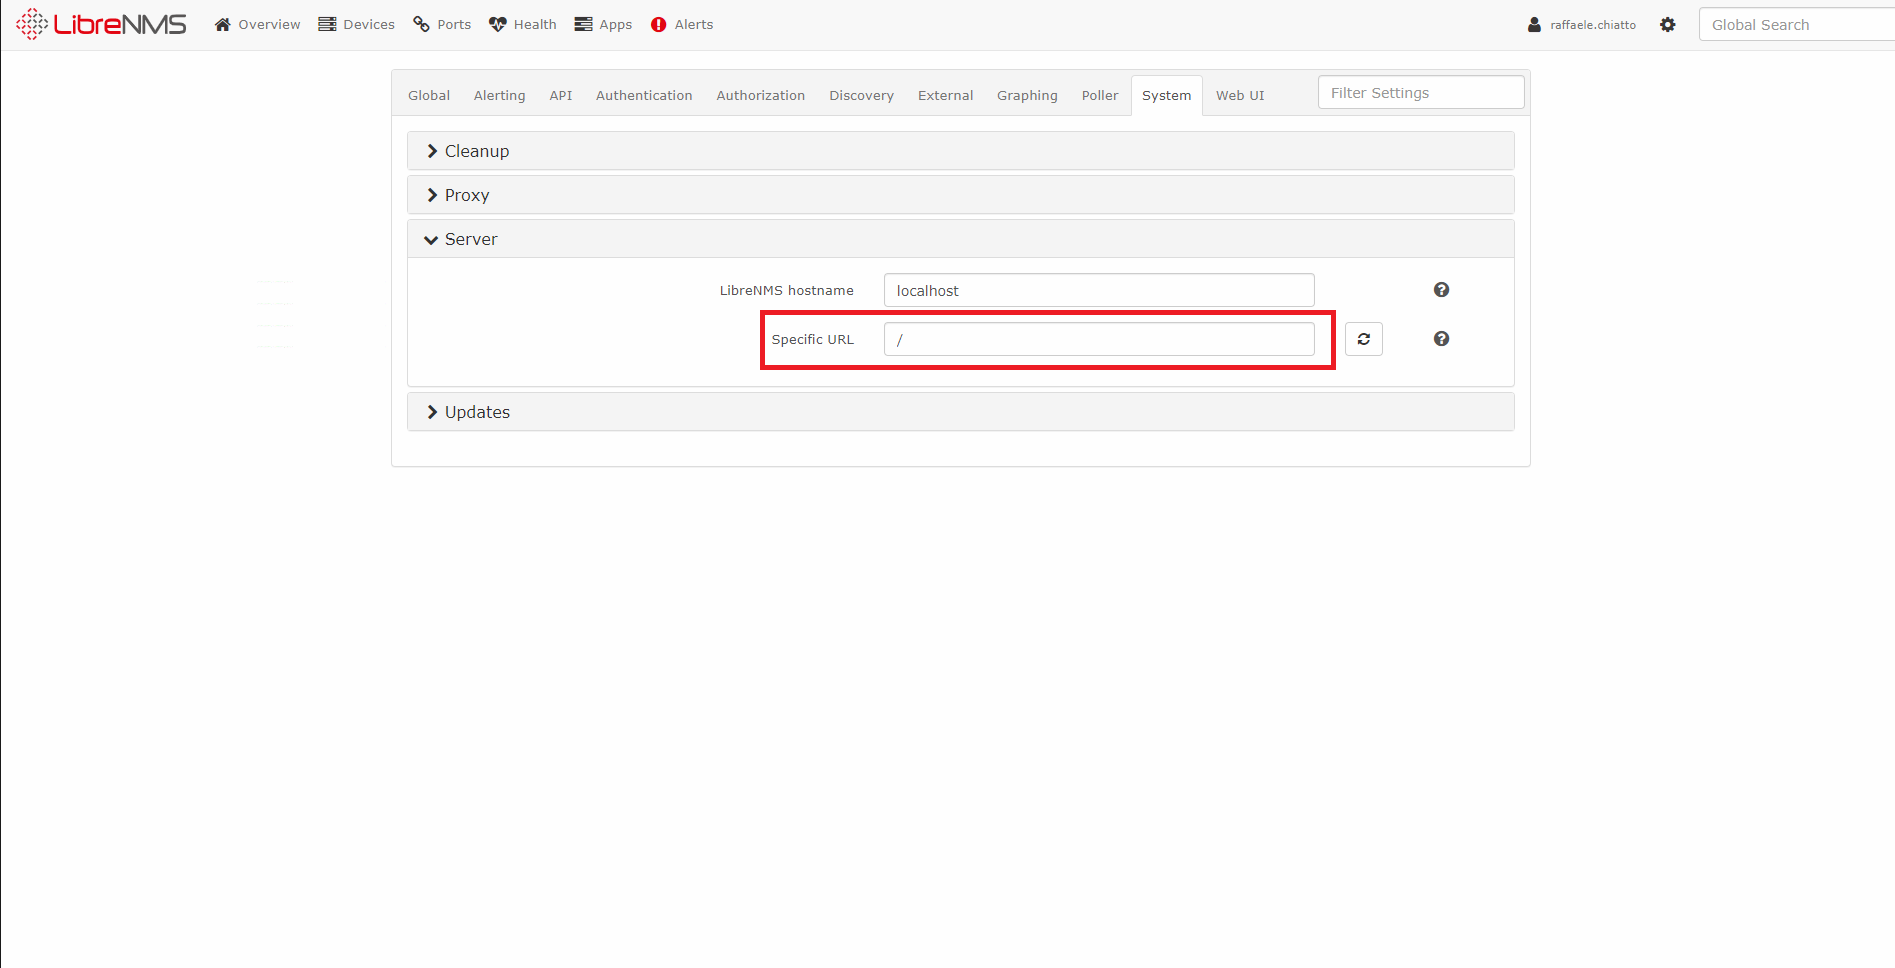
Task: Click the Global Search box
Action: (1797, 24)
